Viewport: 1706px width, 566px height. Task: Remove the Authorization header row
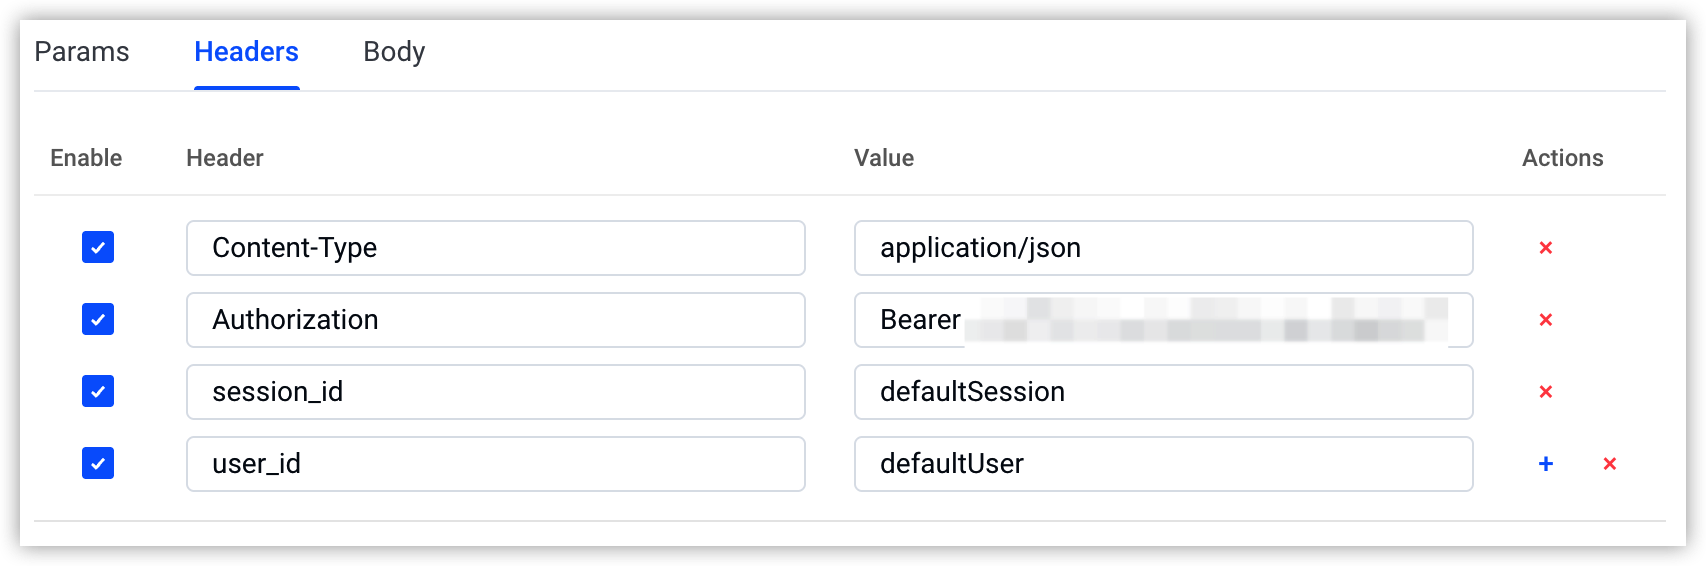(x=1545, y=320)
